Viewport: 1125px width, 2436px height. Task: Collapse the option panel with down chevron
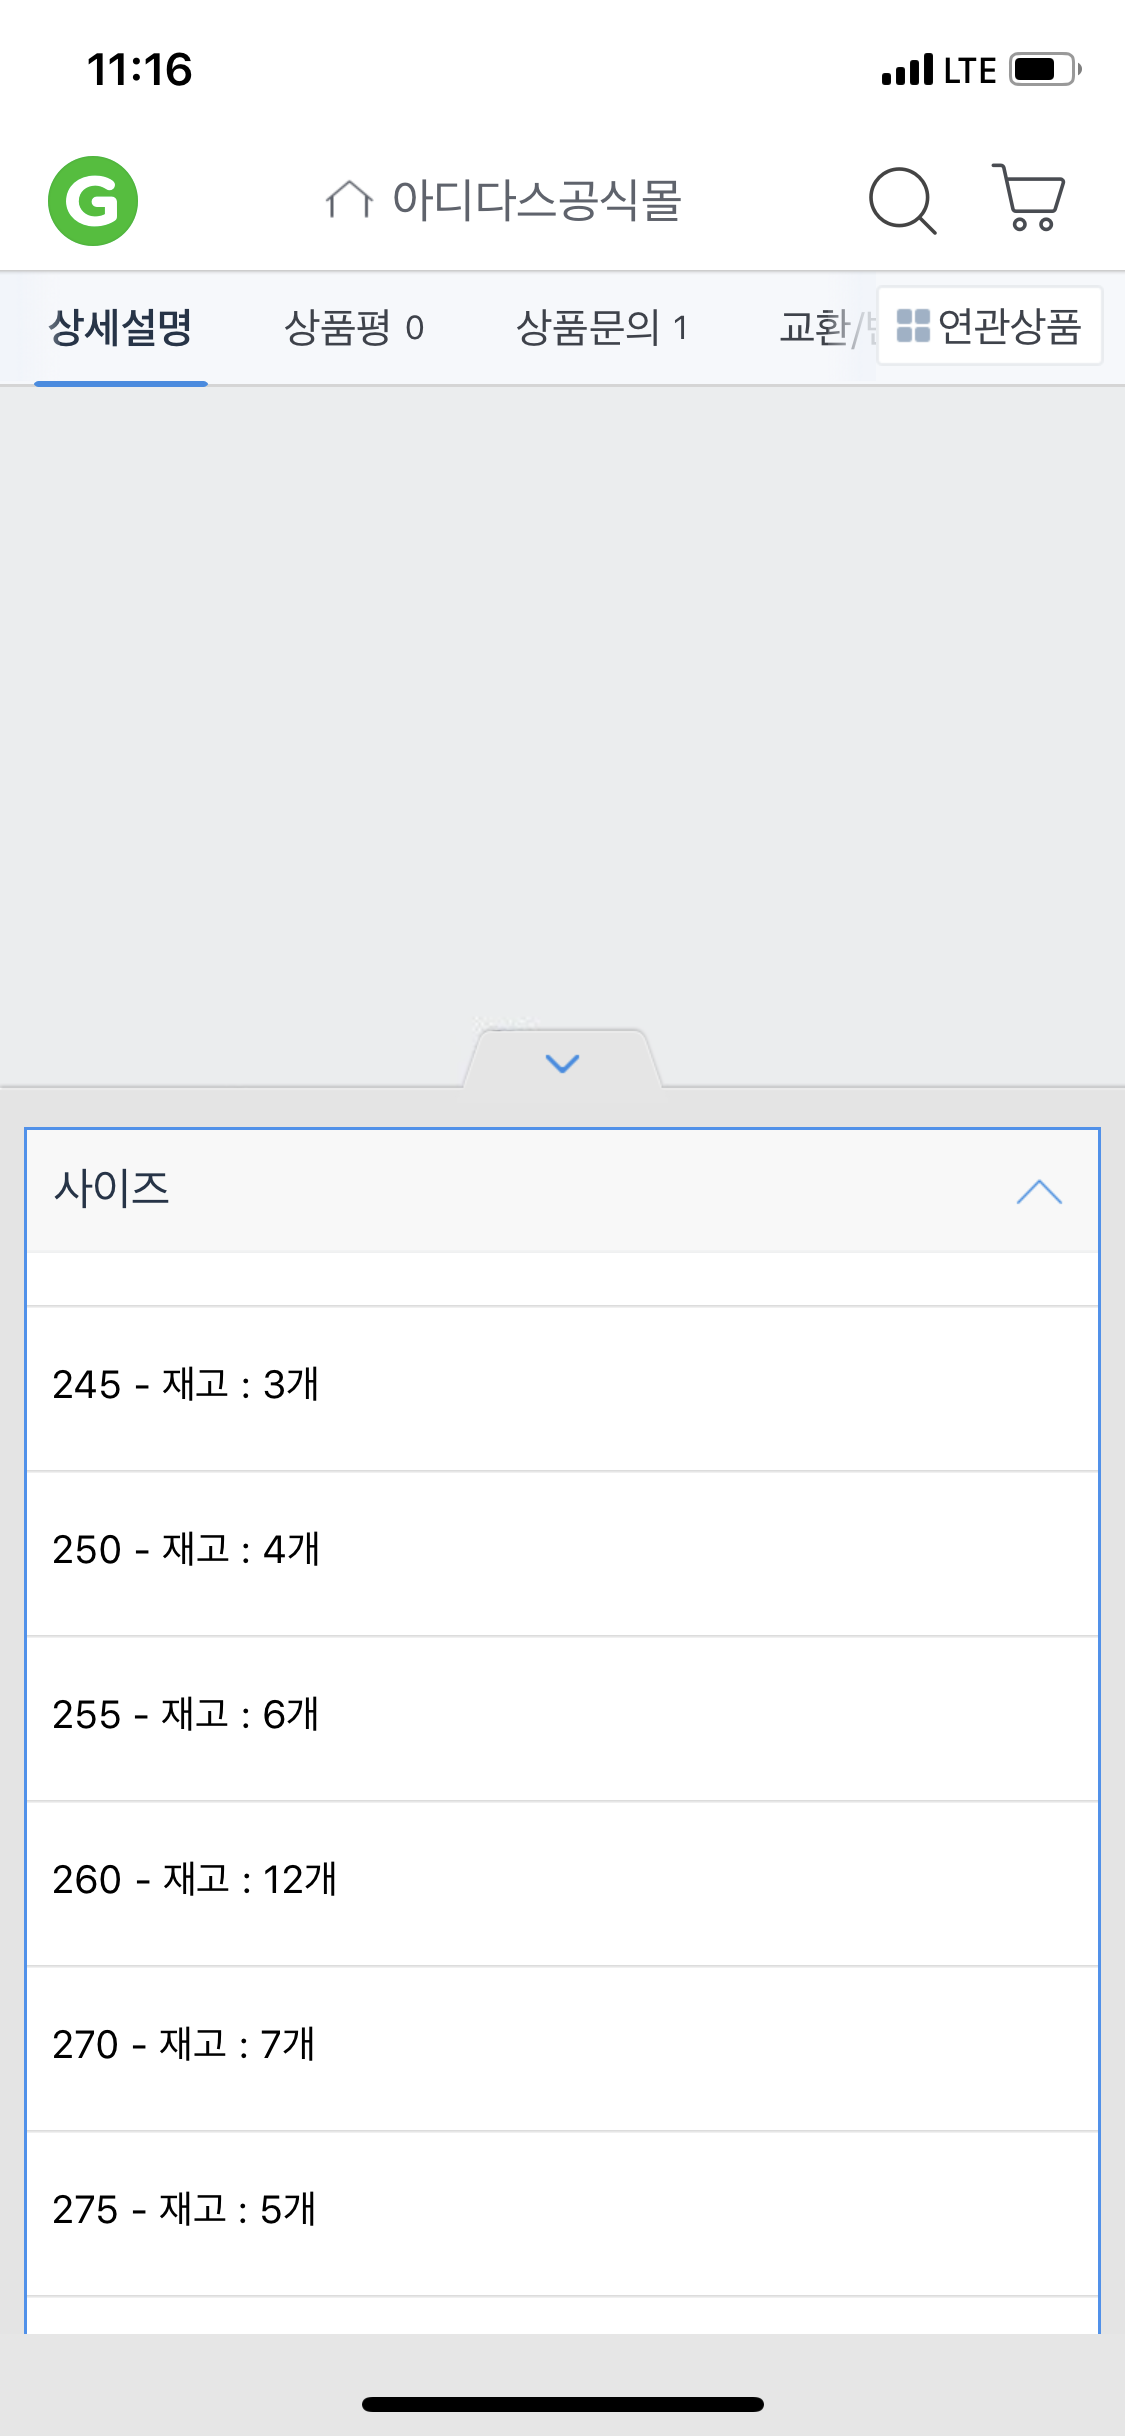point(562,1063)
